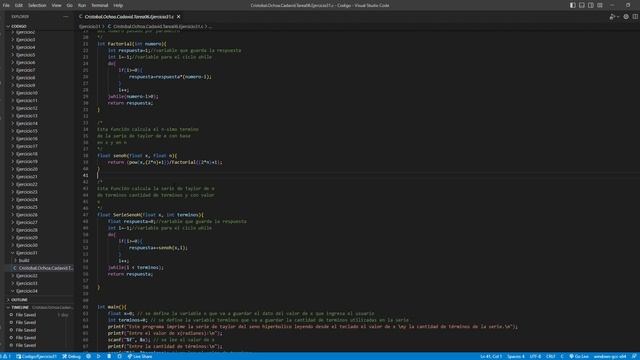Screen dimensions: 640x360
Task: Click the int Factorial function declaration line
Action: [131, 44]
